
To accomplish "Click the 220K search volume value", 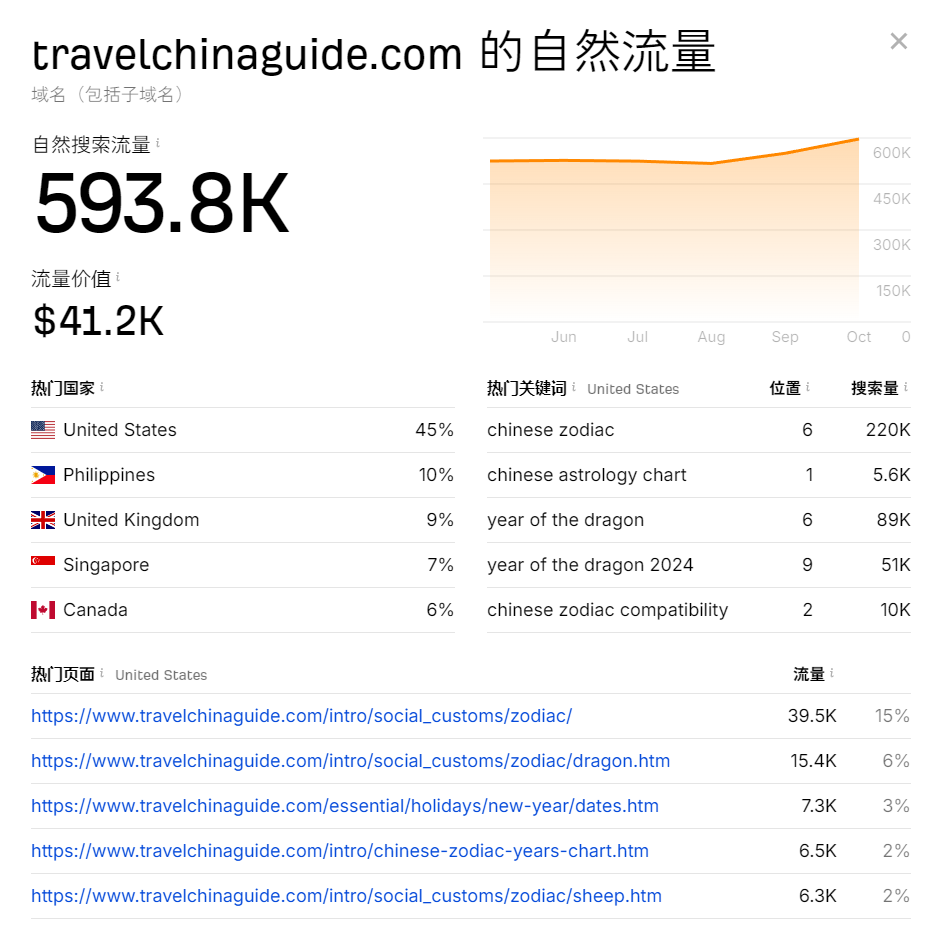I will tap(888, 430).
